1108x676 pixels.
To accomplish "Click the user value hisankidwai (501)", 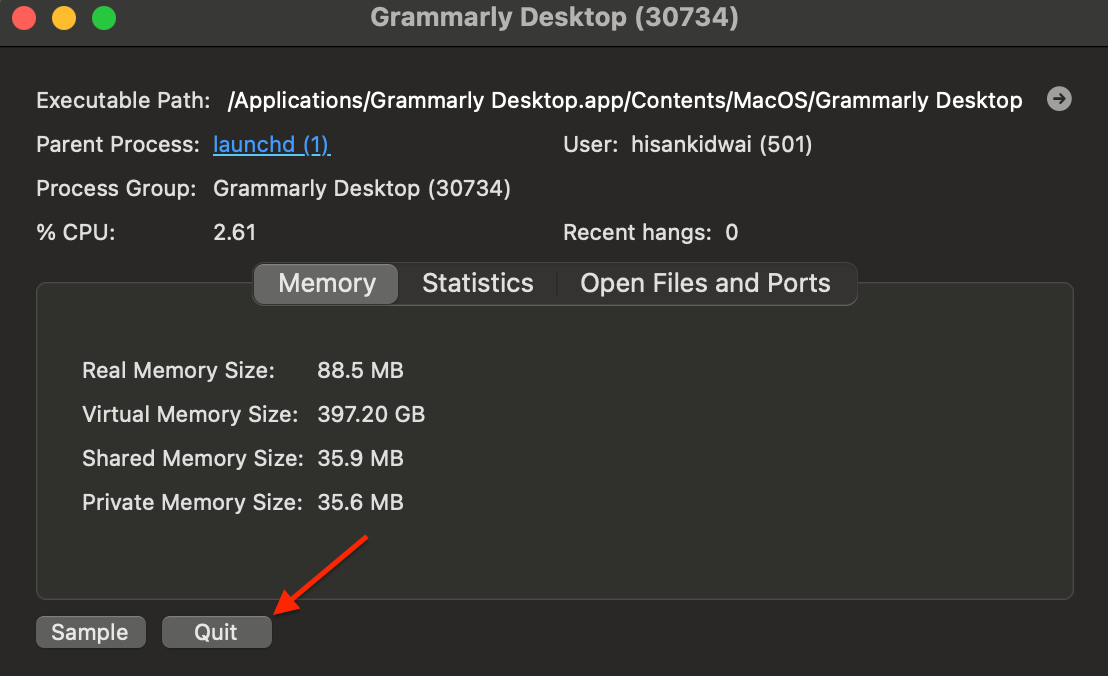I will [x=721, y=145].
